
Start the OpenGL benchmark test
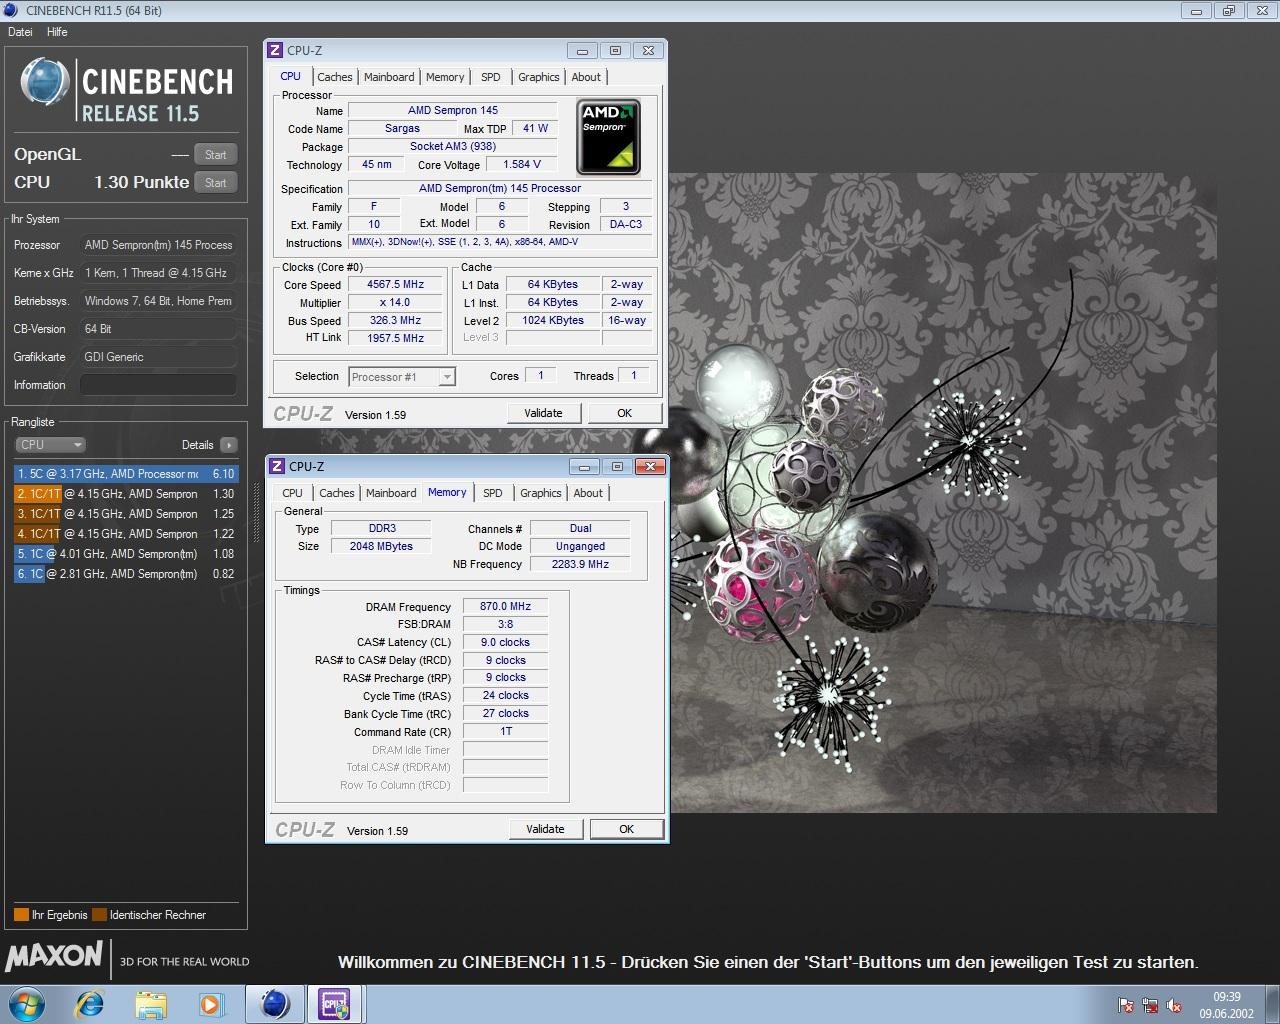(x=215, y=155)
